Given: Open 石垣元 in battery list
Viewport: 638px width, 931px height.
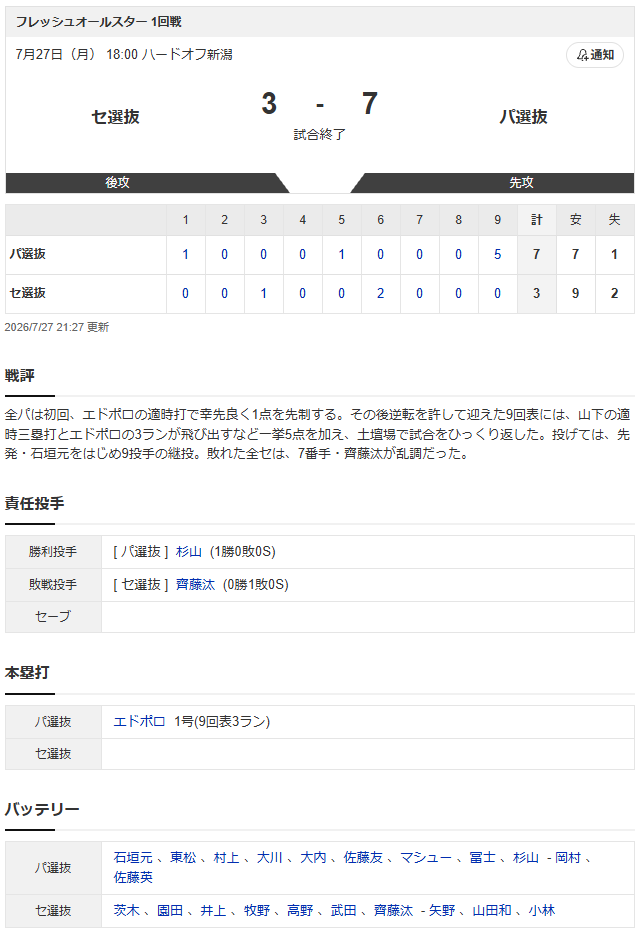Looking at the screenshot, I should pos(133,857).
